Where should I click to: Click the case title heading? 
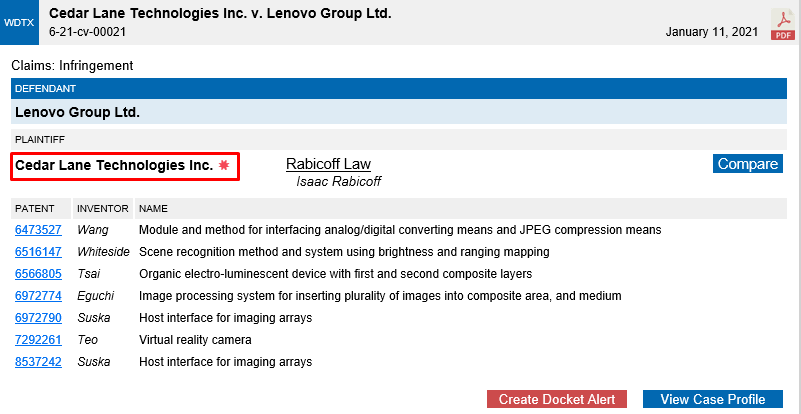click(220, 13)
